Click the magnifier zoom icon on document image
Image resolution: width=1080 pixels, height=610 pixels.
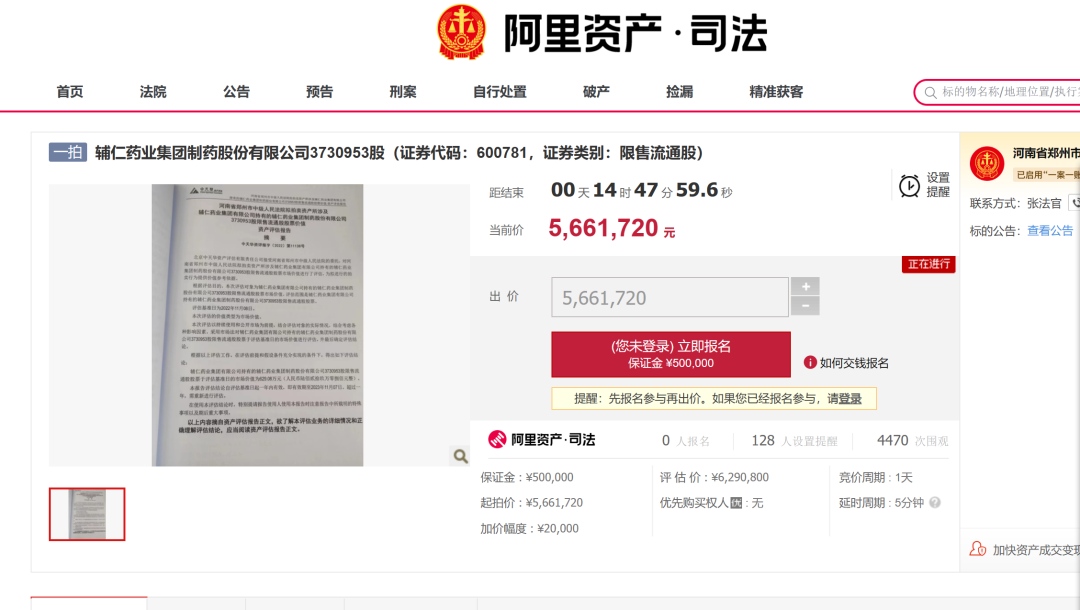tap(460, 456)
